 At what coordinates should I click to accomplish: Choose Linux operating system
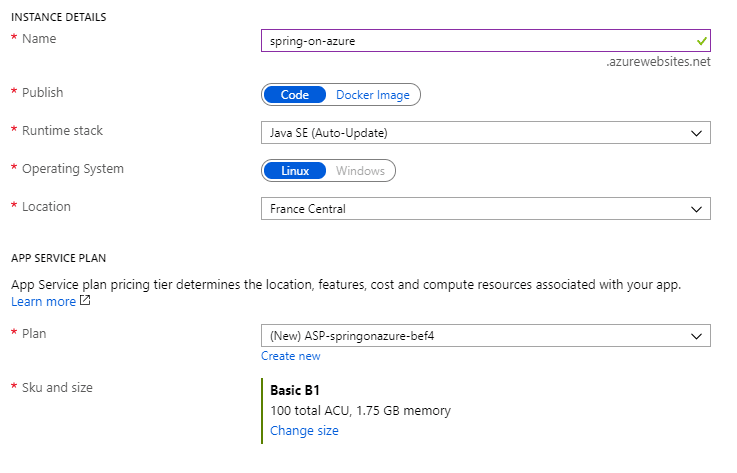pos(295,171)
